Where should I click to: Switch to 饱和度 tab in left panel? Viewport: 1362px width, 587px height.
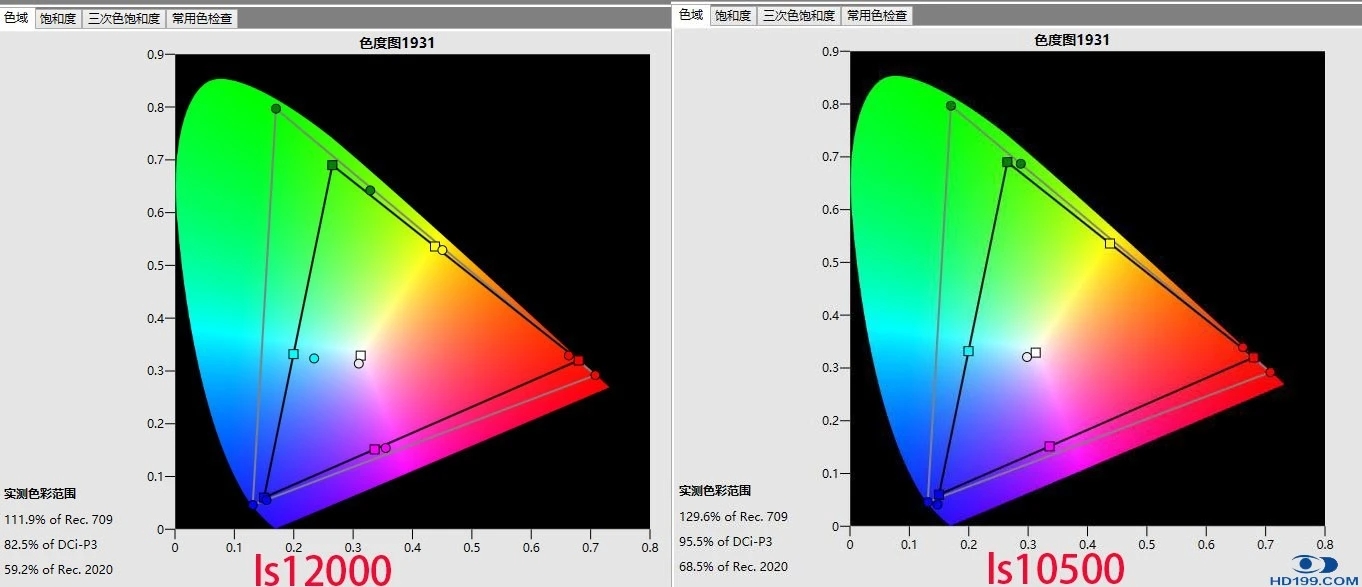(x=58, y=18)
